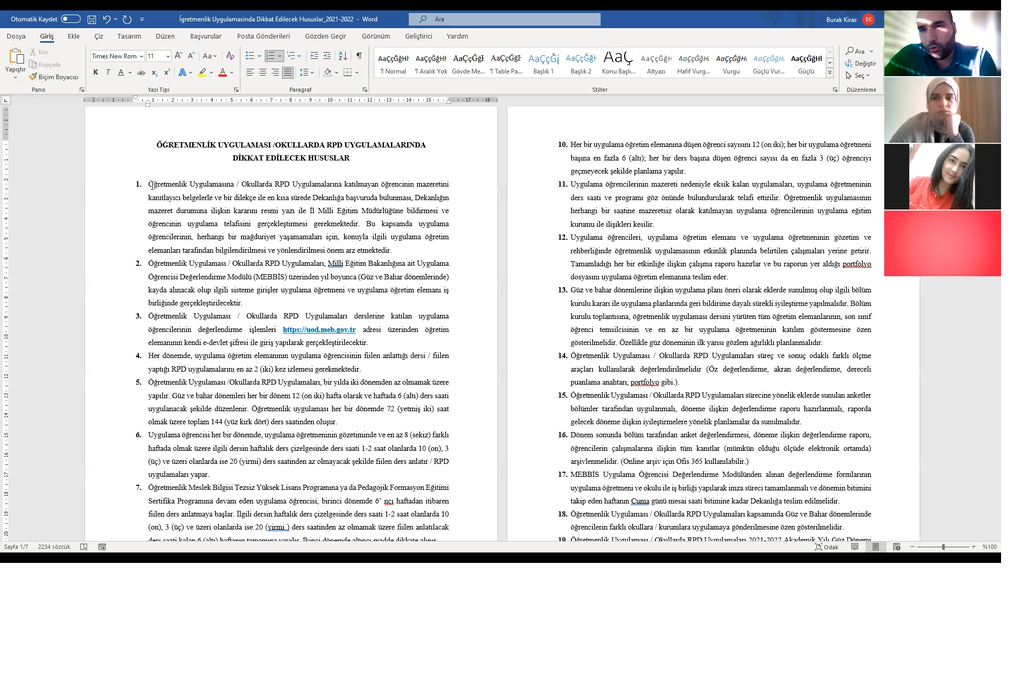This screenshot has height=688, width=1024.
Task: Increase the font size
Action: (178, 56)
